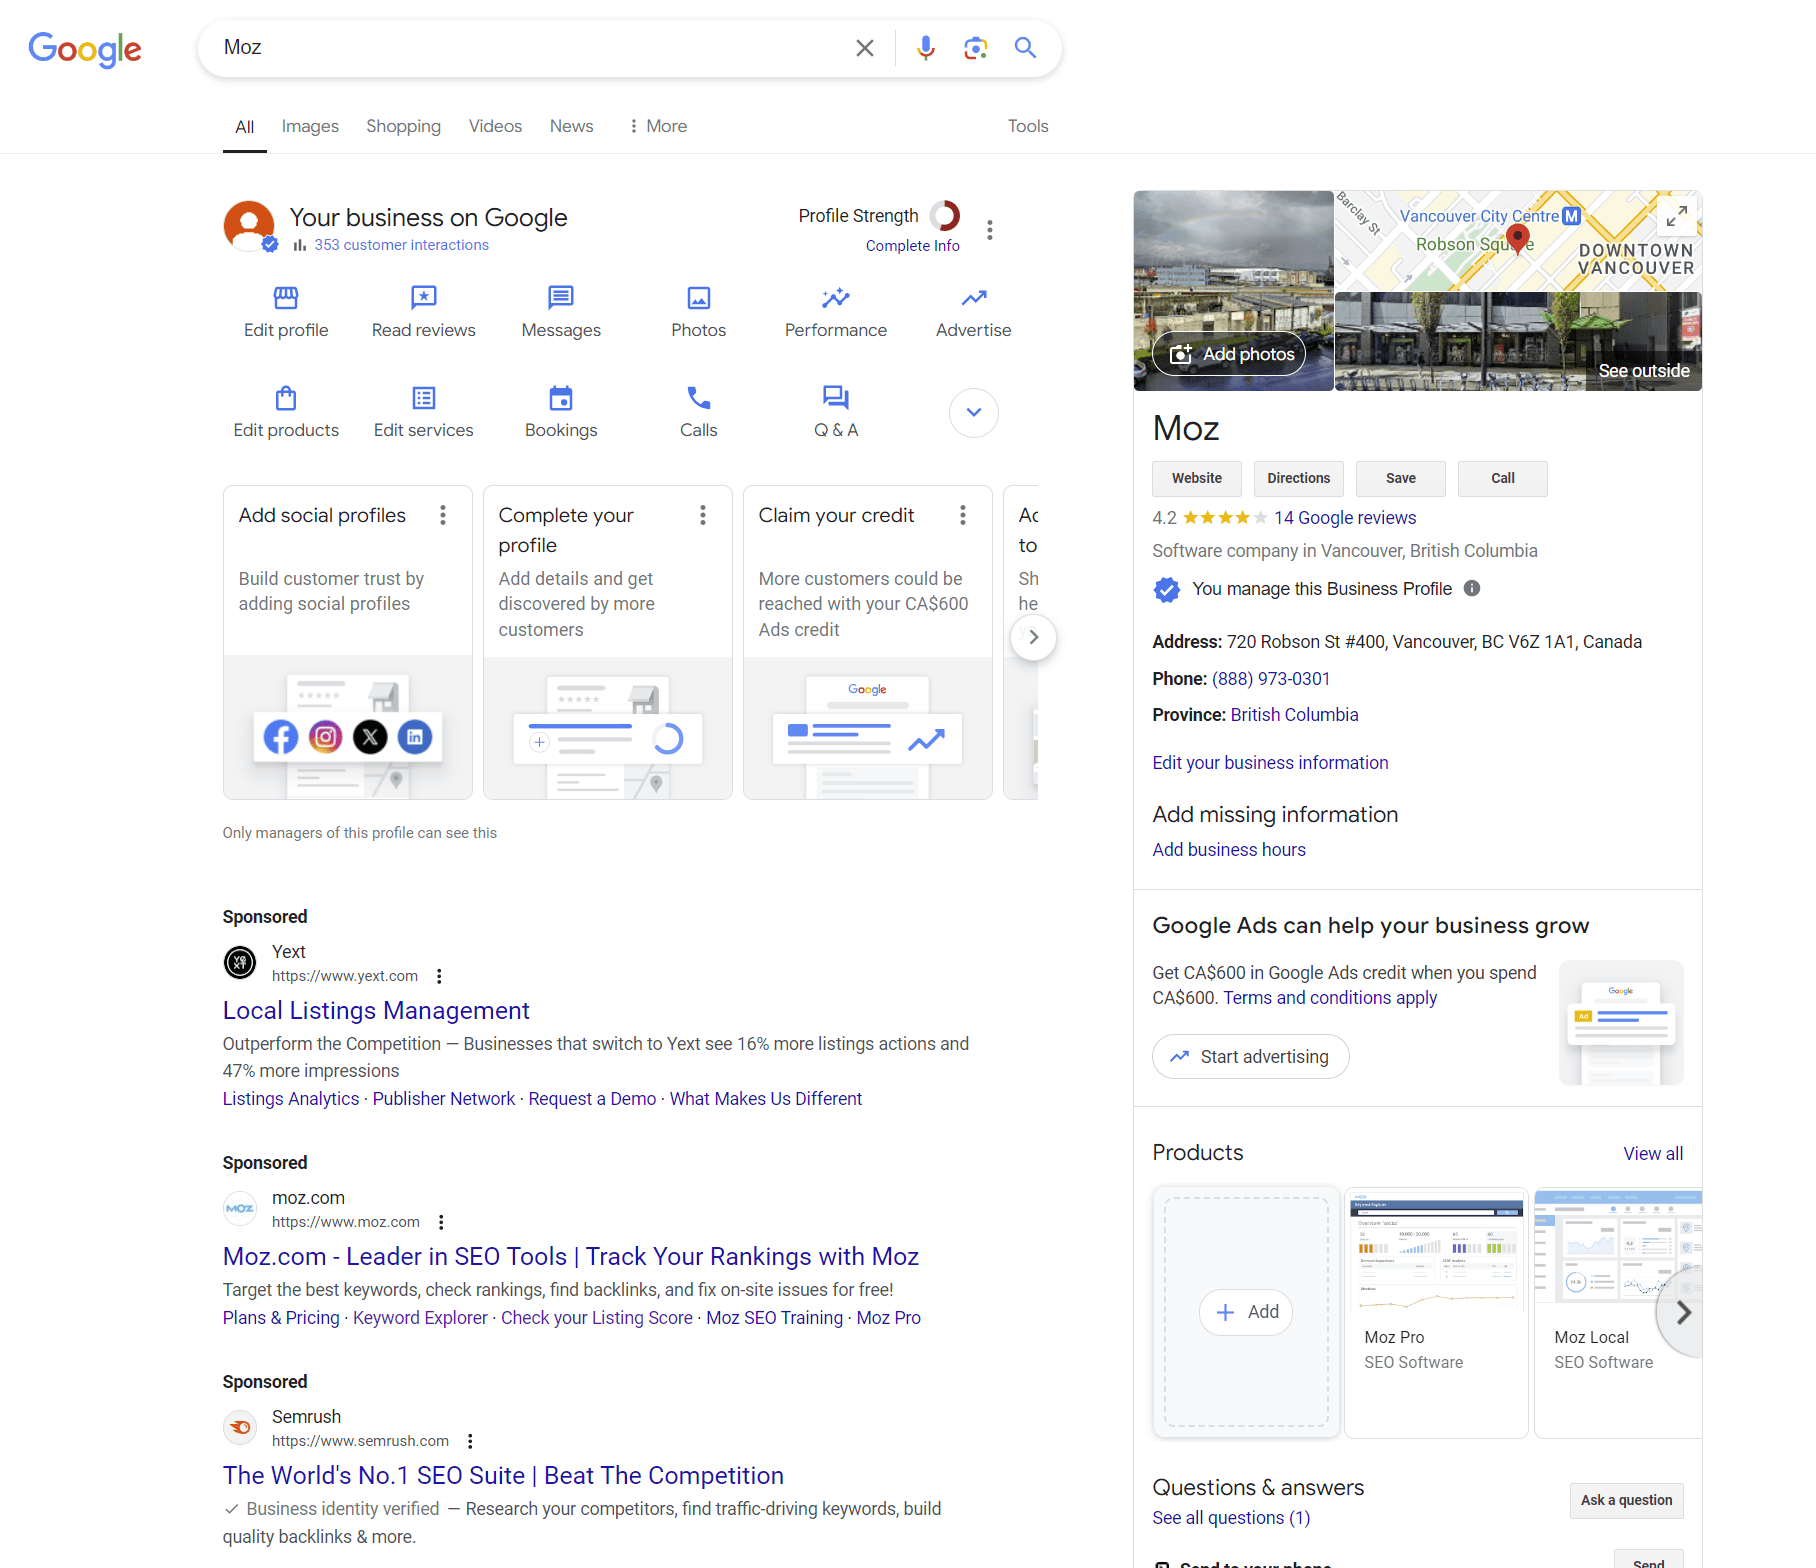
Task: Open Google Lens image search
Action: point(975,48)
